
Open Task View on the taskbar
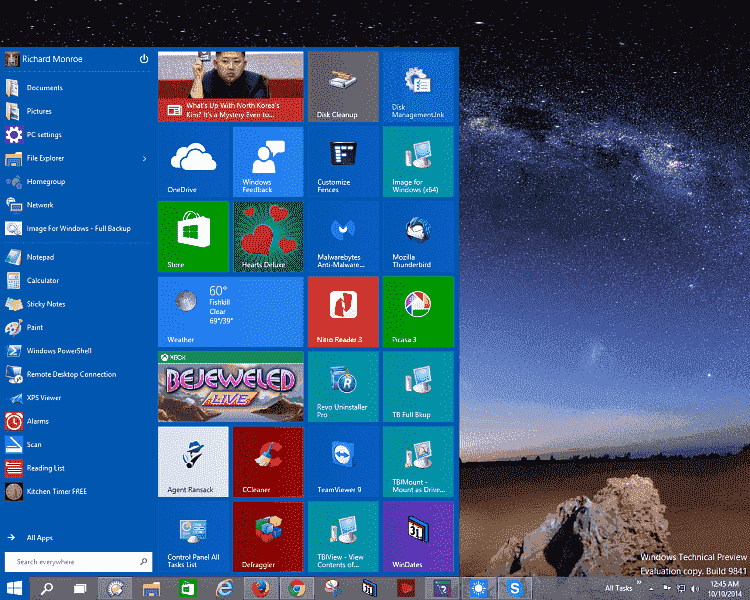[x=79, y=589]
